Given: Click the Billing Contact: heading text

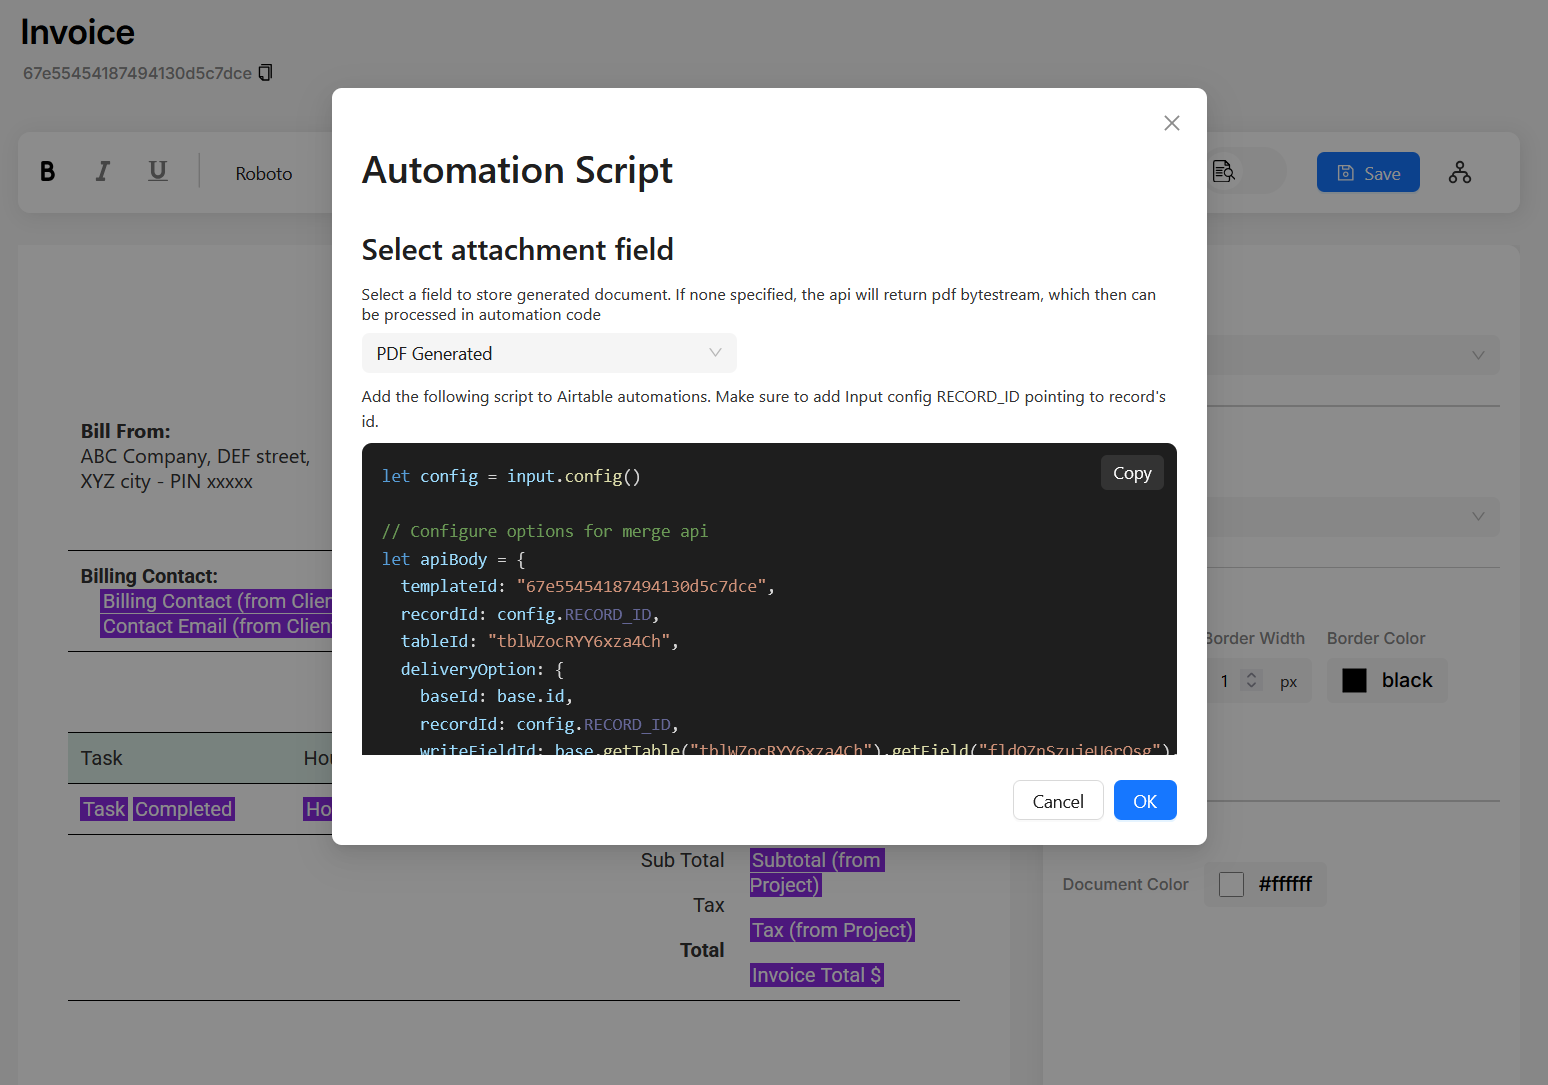Looking at the screenshot, I should [x=149, y=576].
